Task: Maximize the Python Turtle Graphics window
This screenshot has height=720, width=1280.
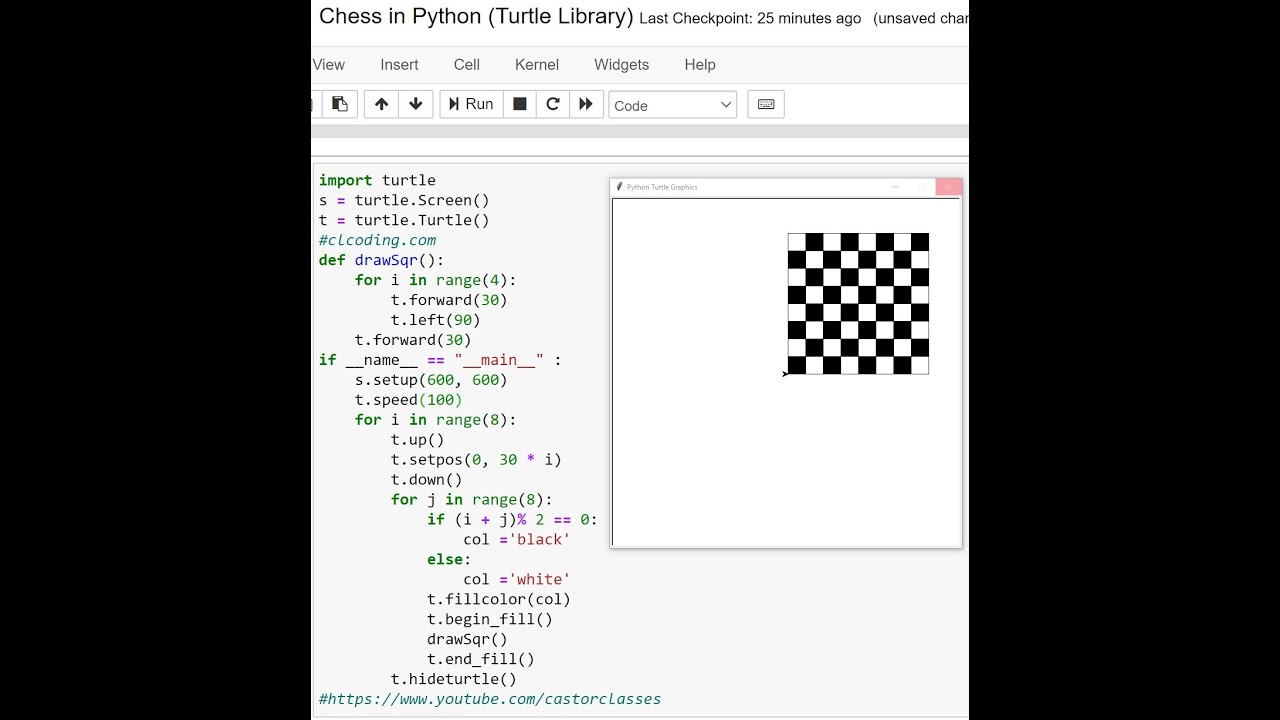Action: pos(921,187)
